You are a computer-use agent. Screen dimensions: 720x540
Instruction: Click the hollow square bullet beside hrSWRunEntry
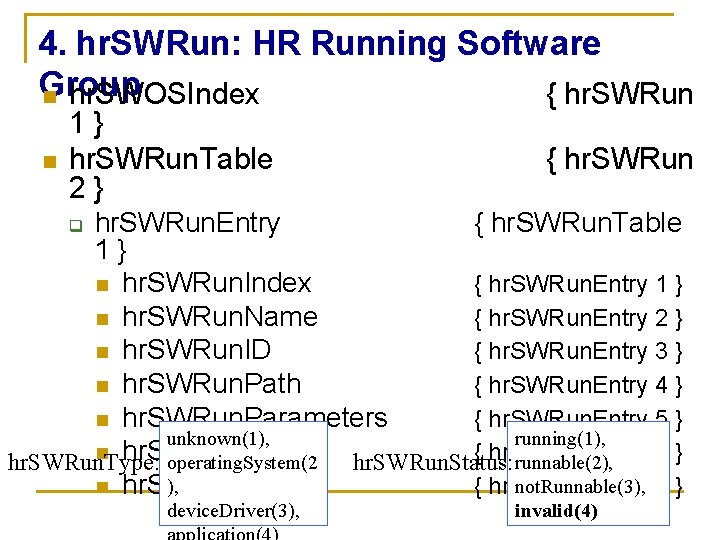click(76, 225)
